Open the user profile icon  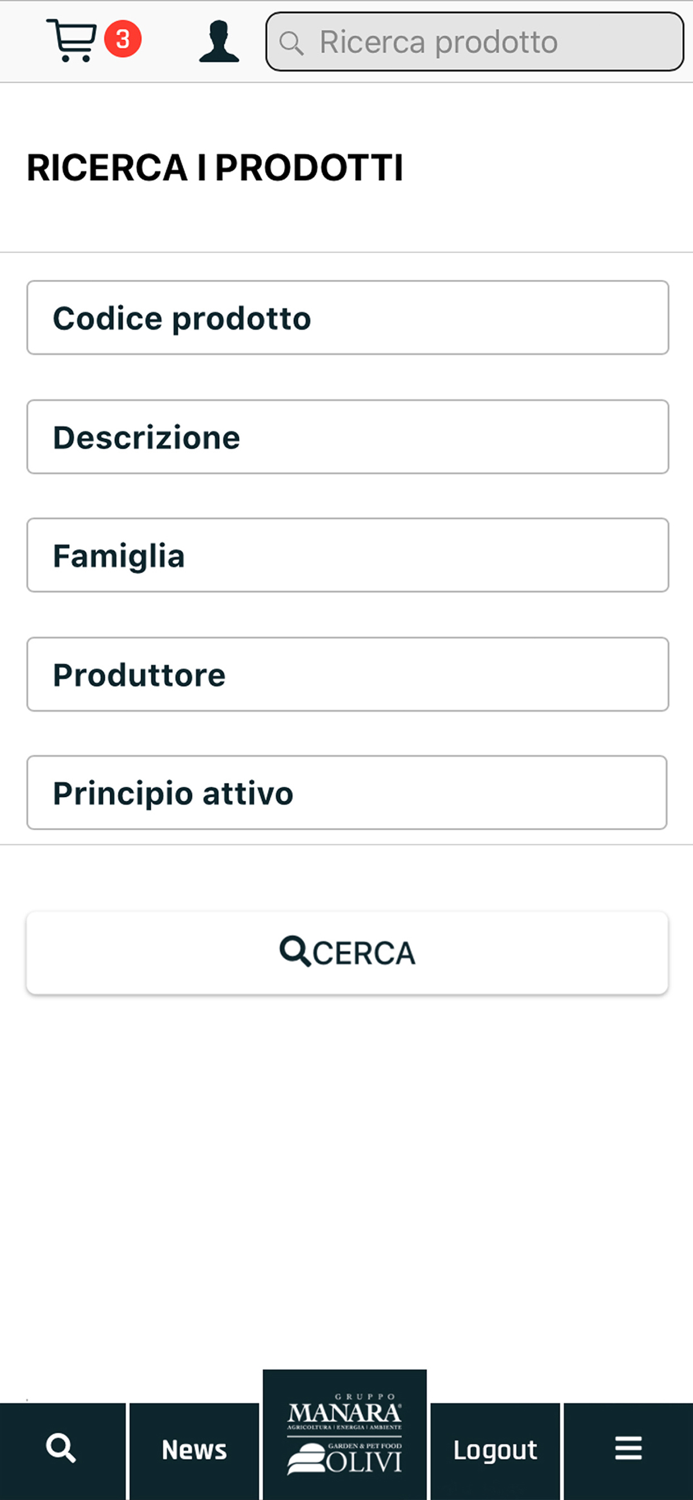(218, 41)
